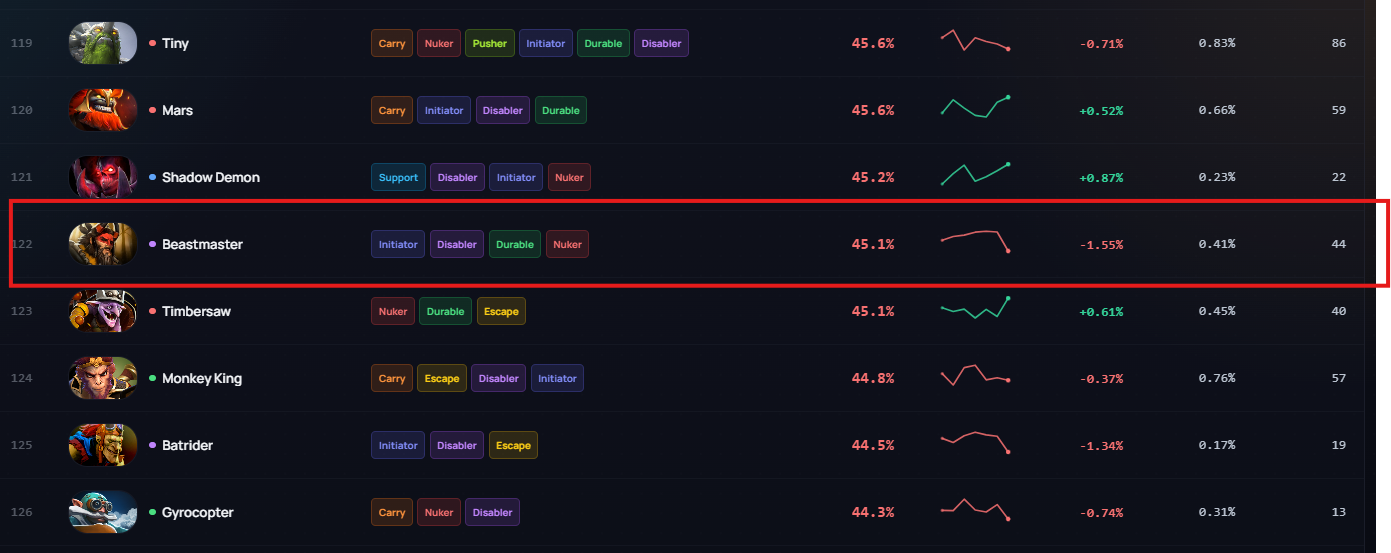Click the Nuker tag on Gyrocopter's row
Image resolution: width=1391 pixels, height=553 pixels.
[439, 512]
